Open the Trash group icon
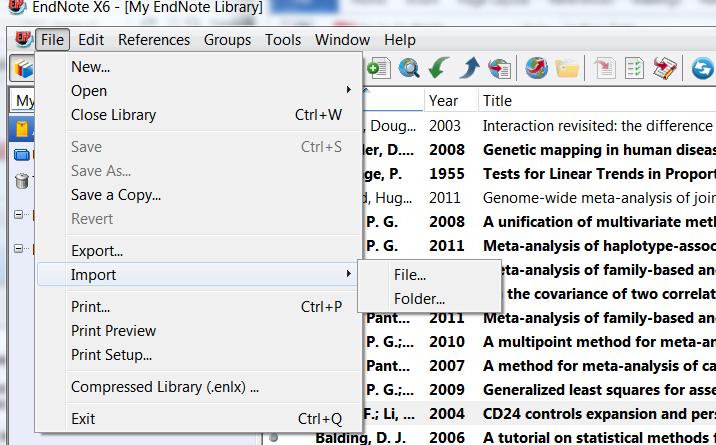 pos(21,181)
